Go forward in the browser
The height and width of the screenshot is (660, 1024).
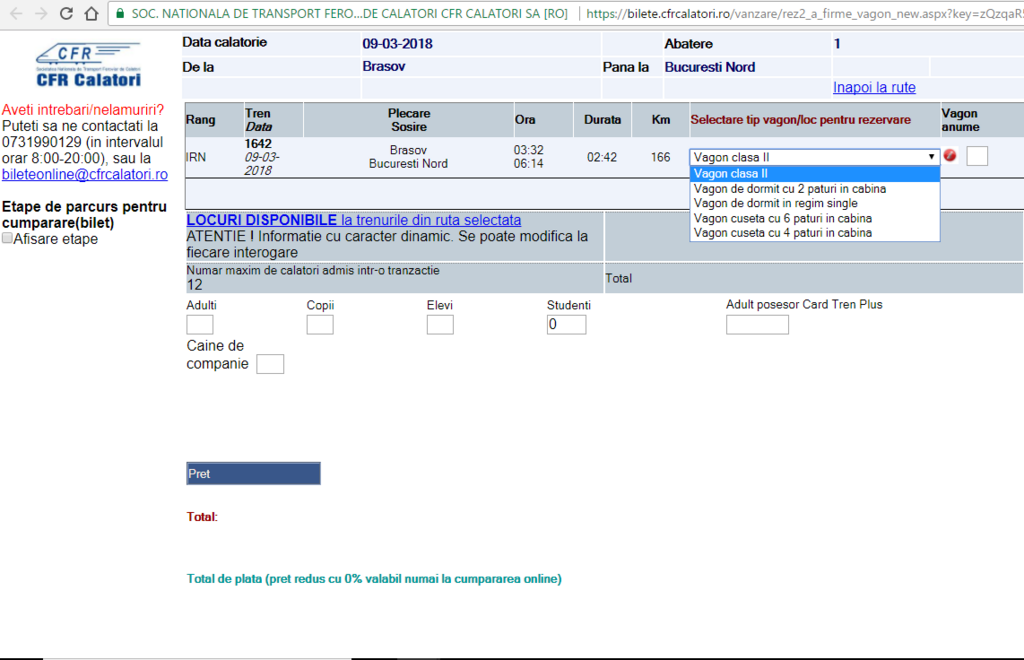point(41,13)
